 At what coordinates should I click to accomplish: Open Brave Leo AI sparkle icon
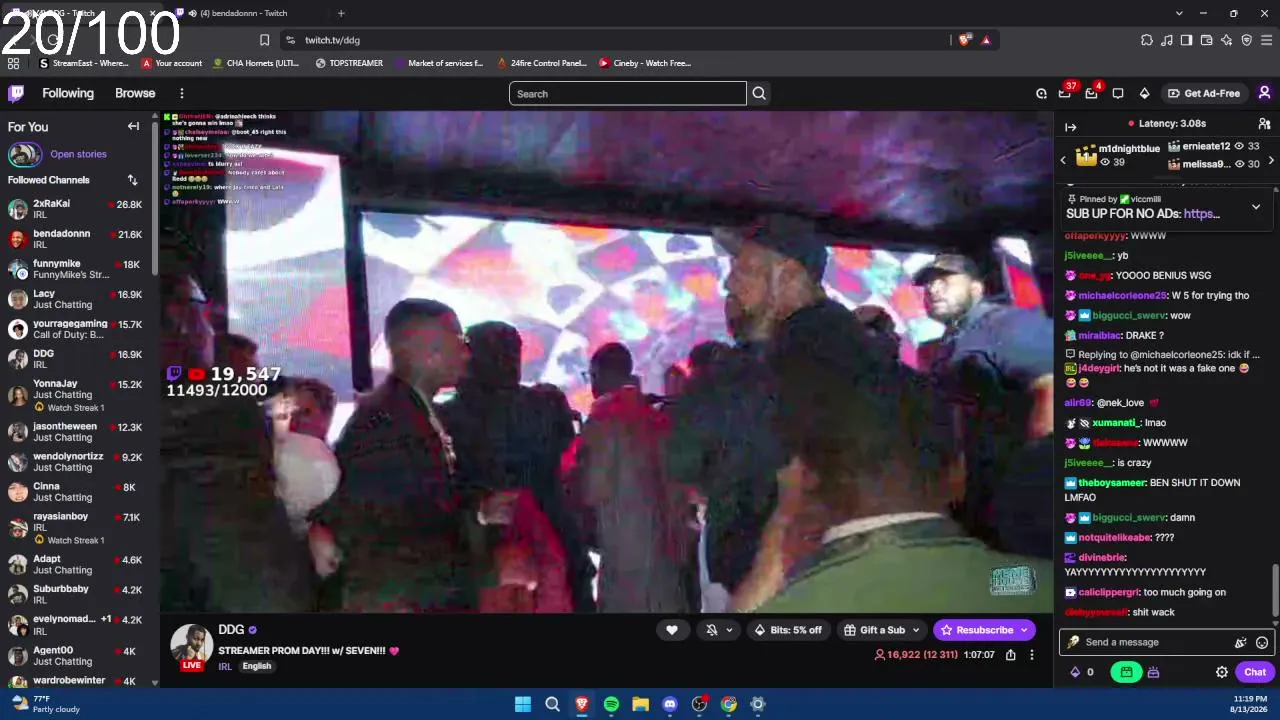point(1227,40)
